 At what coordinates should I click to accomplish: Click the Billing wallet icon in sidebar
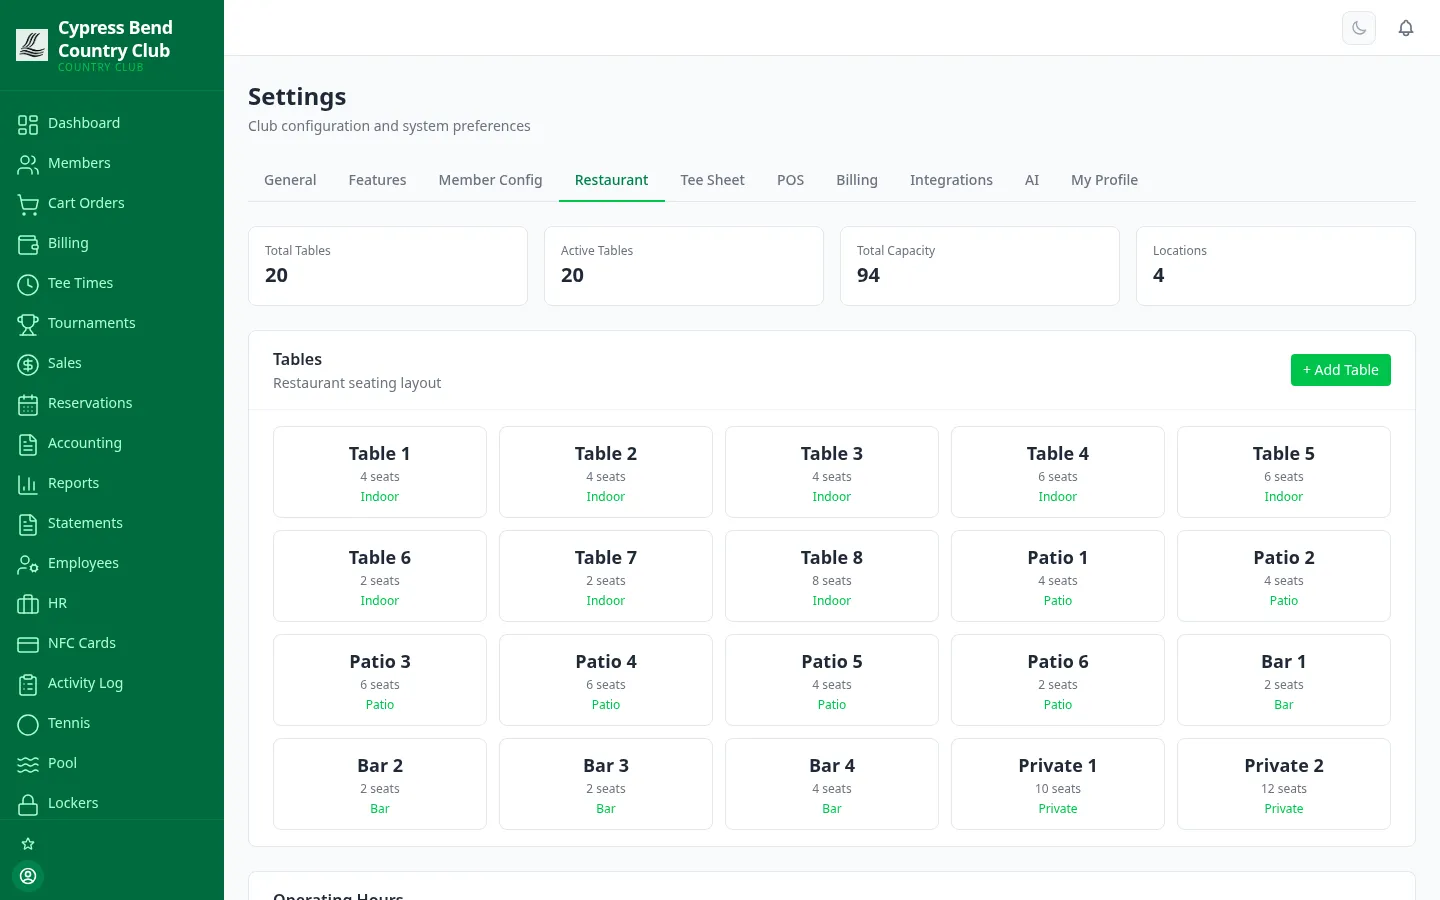[x=28, y=244]
